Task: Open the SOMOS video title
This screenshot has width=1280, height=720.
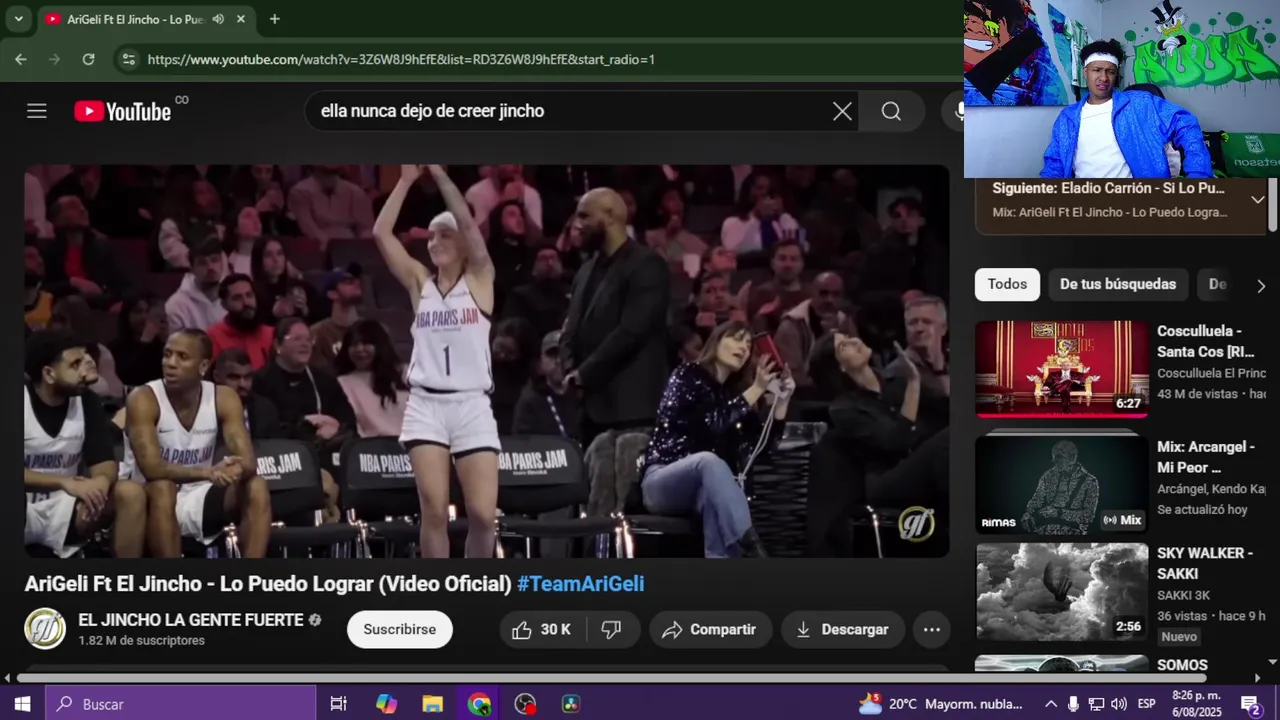Action: click(1182, 665)
